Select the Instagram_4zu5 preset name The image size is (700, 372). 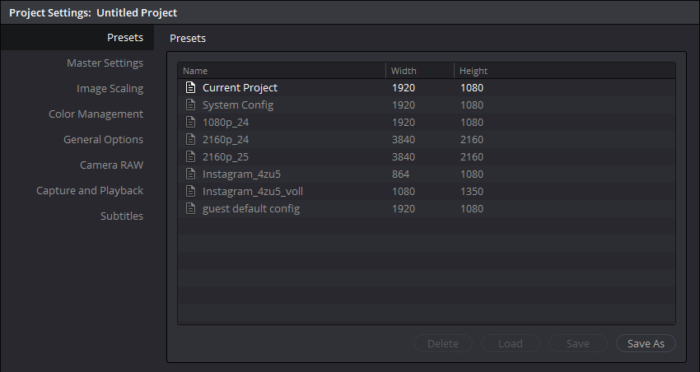[x=242, y=174]
